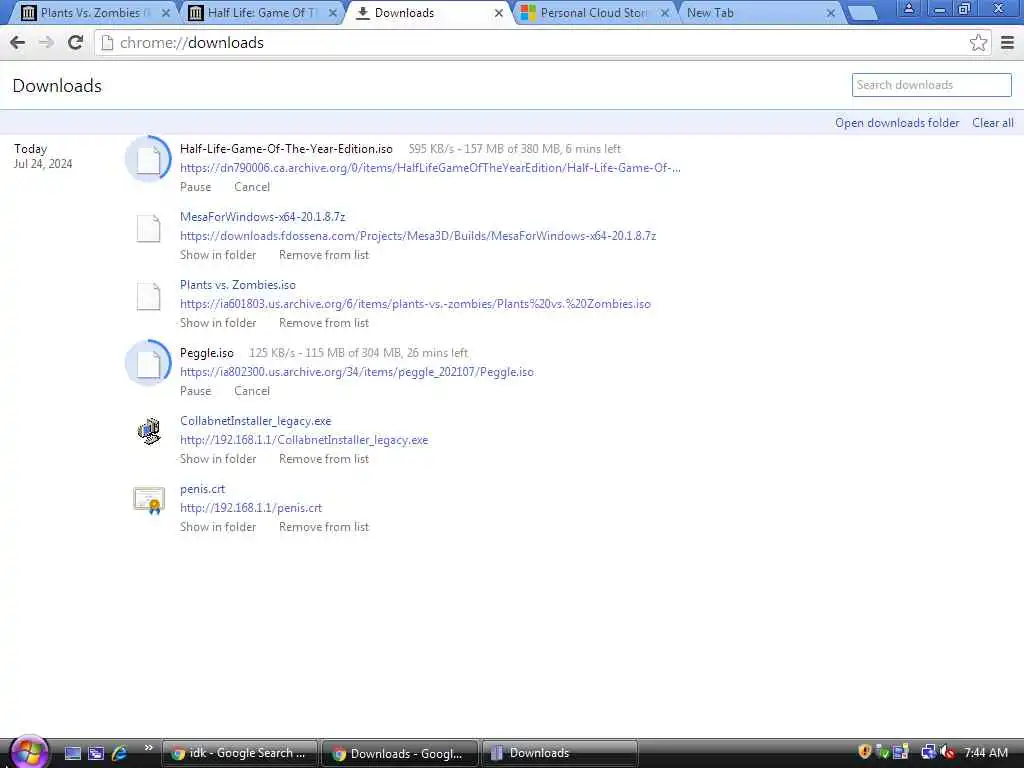Go back with the browser back arrow
Screen dimensions: 1024x768
[18, 42]
